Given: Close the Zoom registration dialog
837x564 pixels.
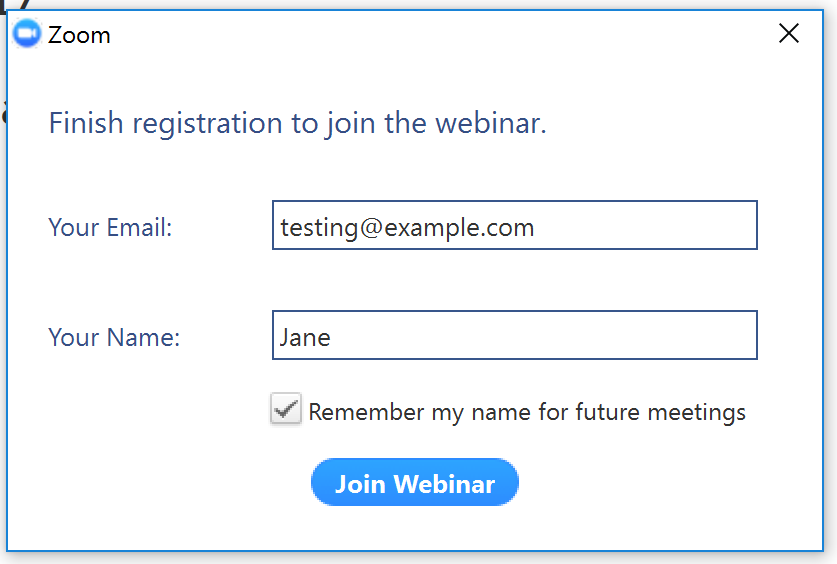Looking at the screenshot, I should [789, 34].
